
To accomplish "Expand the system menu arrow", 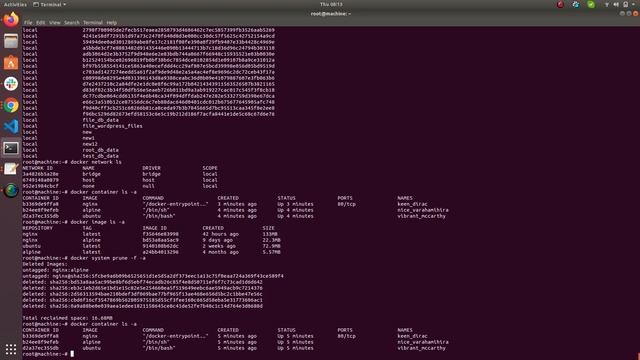I will tap(633, 4).
